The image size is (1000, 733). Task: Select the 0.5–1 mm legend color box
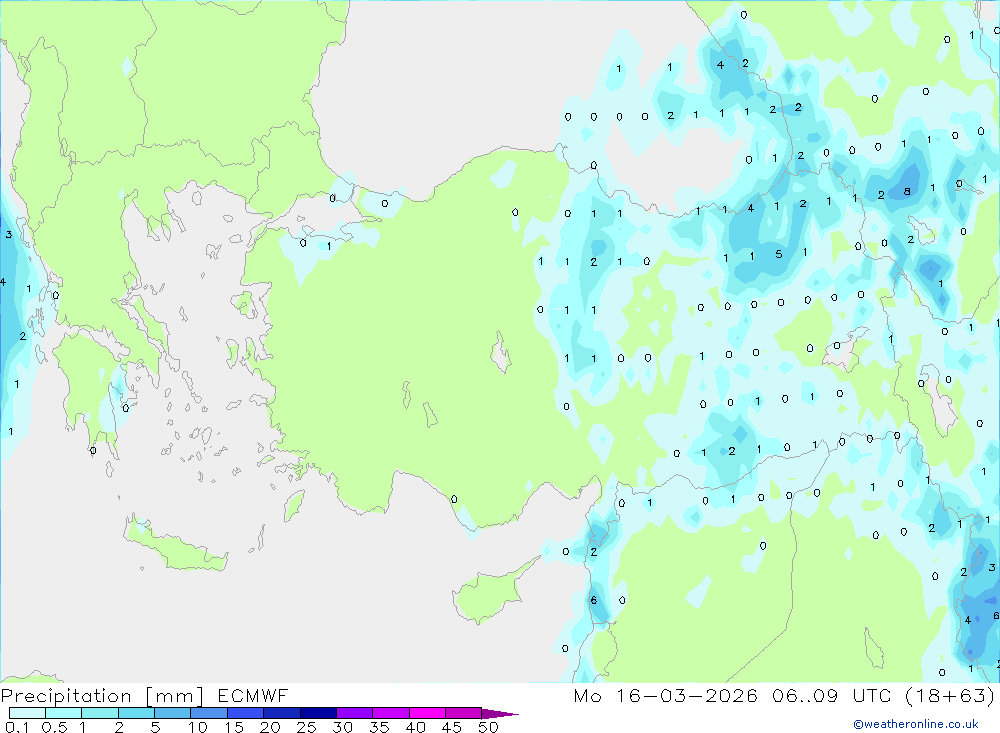click(64, 713)
